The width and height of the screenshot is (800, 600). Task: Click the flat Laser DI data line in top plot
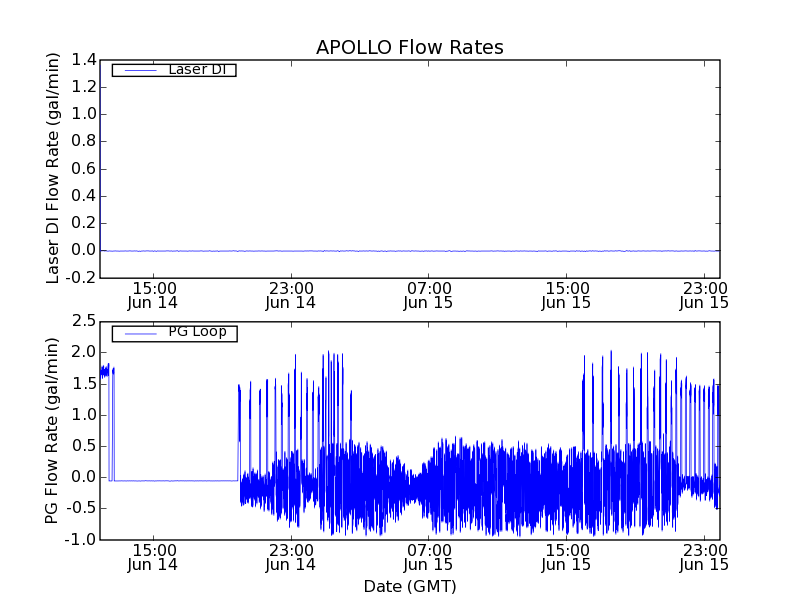pyautogui.click(x=400, y=251)
